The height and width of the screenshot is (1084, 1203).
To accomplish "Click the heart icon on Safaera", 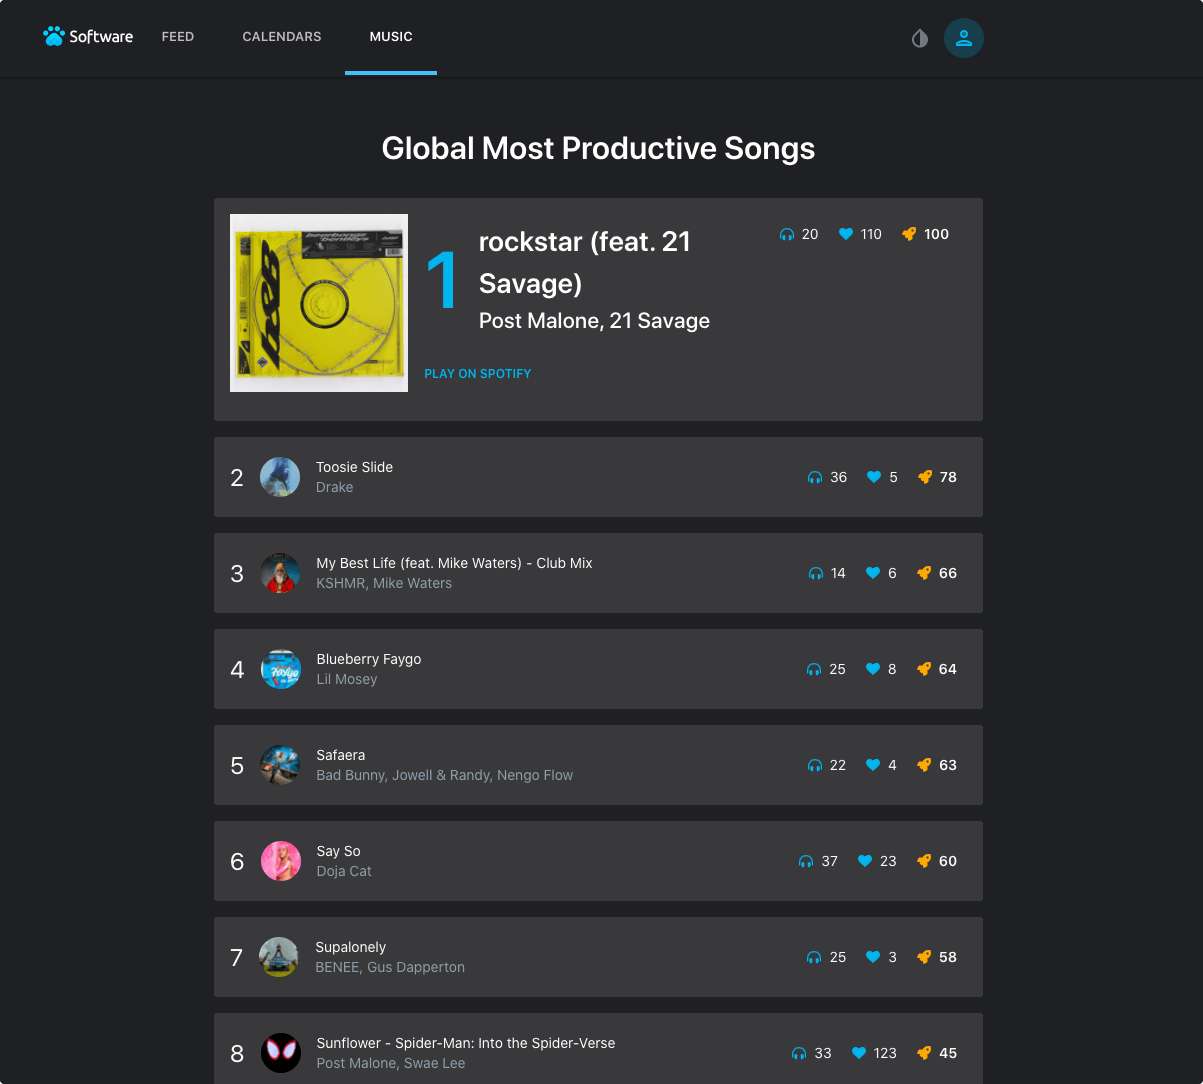I will (x=871, y=765).
